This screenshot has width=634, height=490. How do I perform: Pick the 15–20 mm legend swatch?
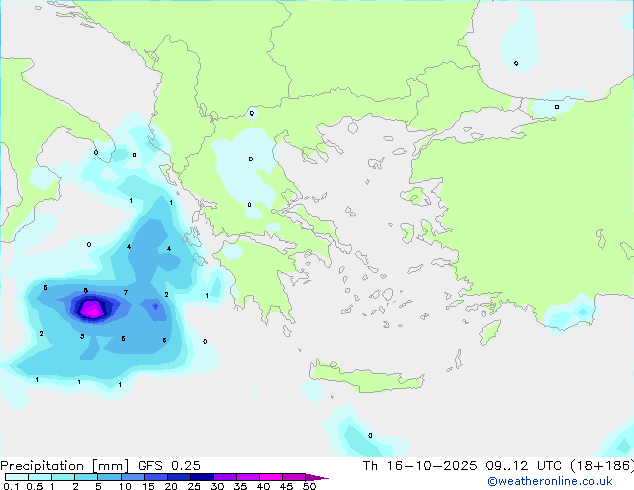coord(156,477)
